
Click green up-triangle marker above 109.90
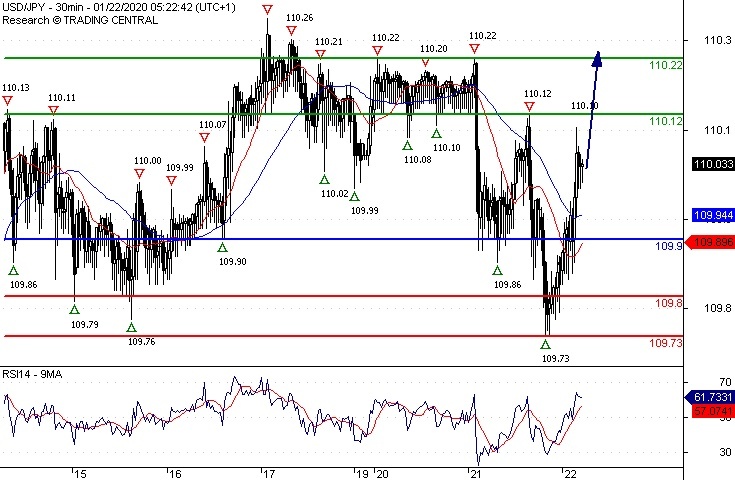pyautogui.click(x=222, y=248)
